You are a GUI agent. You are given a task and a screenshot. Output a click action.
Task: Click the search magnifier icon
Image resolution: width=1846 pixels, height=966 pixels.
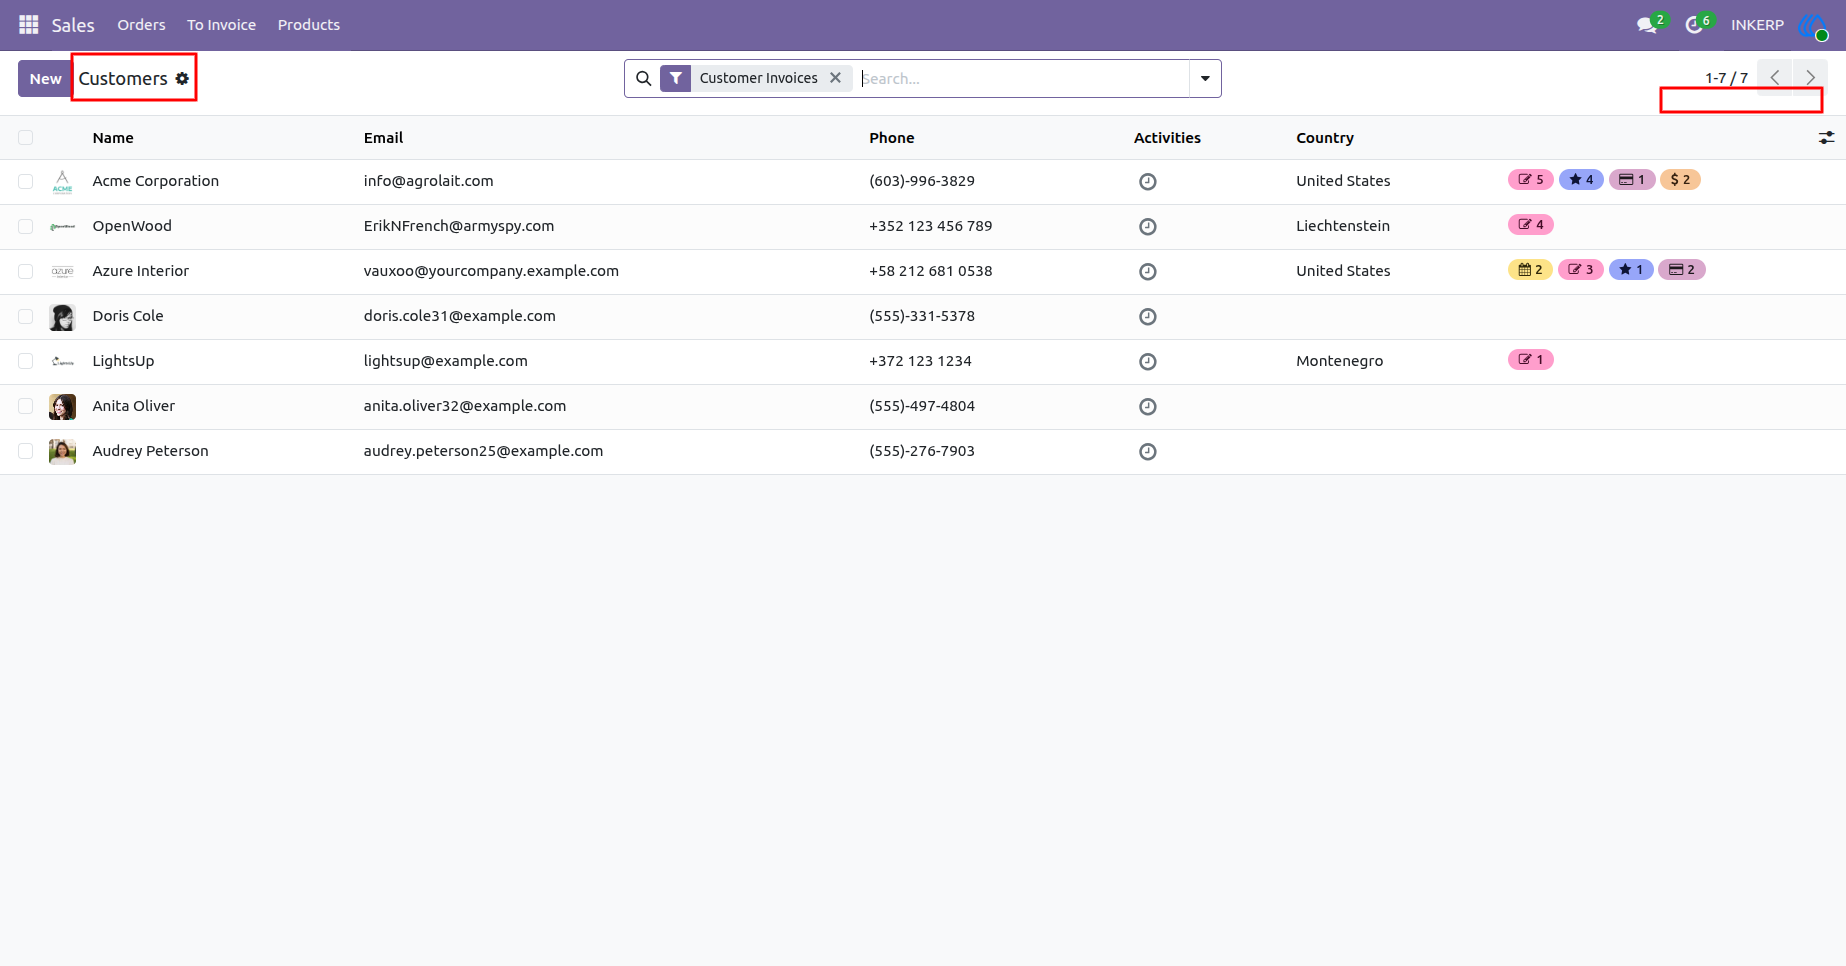point(644,78)
